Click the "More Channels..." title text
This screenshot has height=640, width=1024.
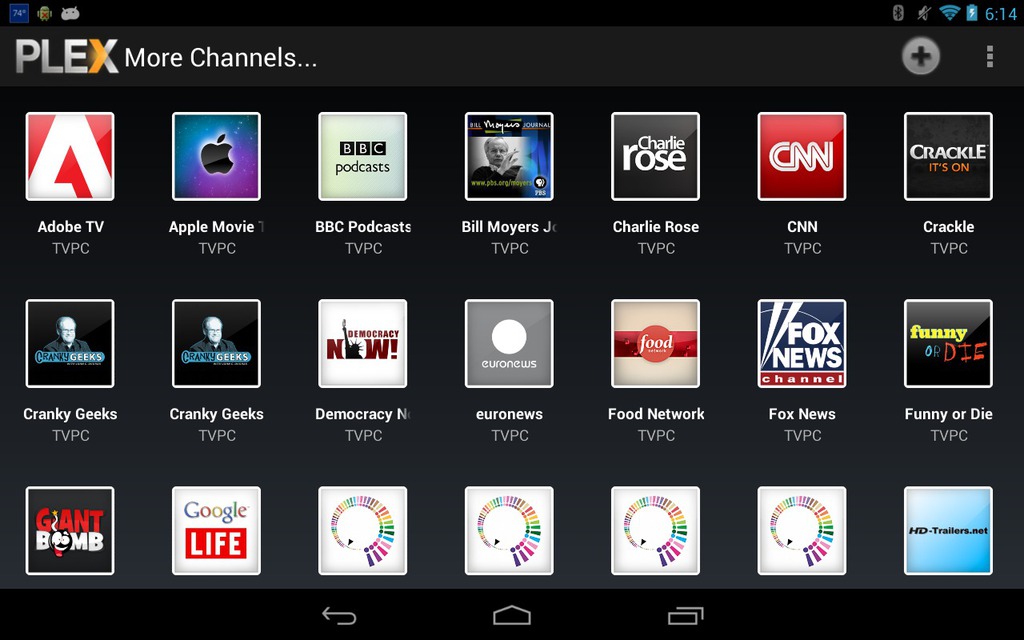(221, 57)
